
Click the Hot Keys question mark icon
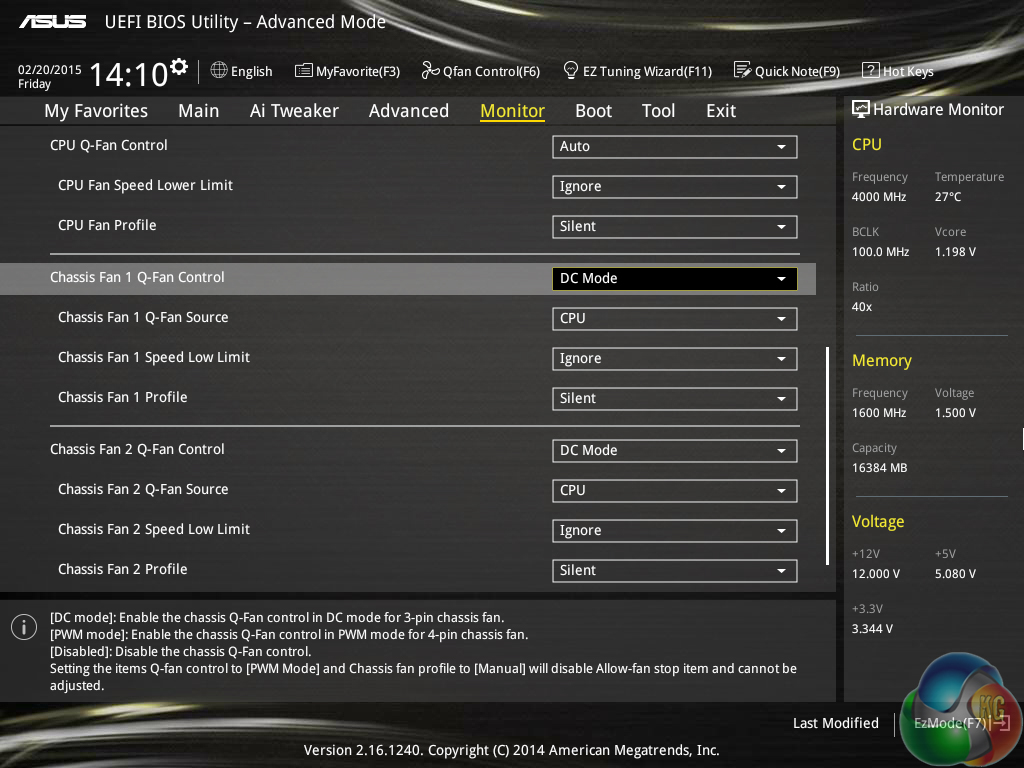871,70
